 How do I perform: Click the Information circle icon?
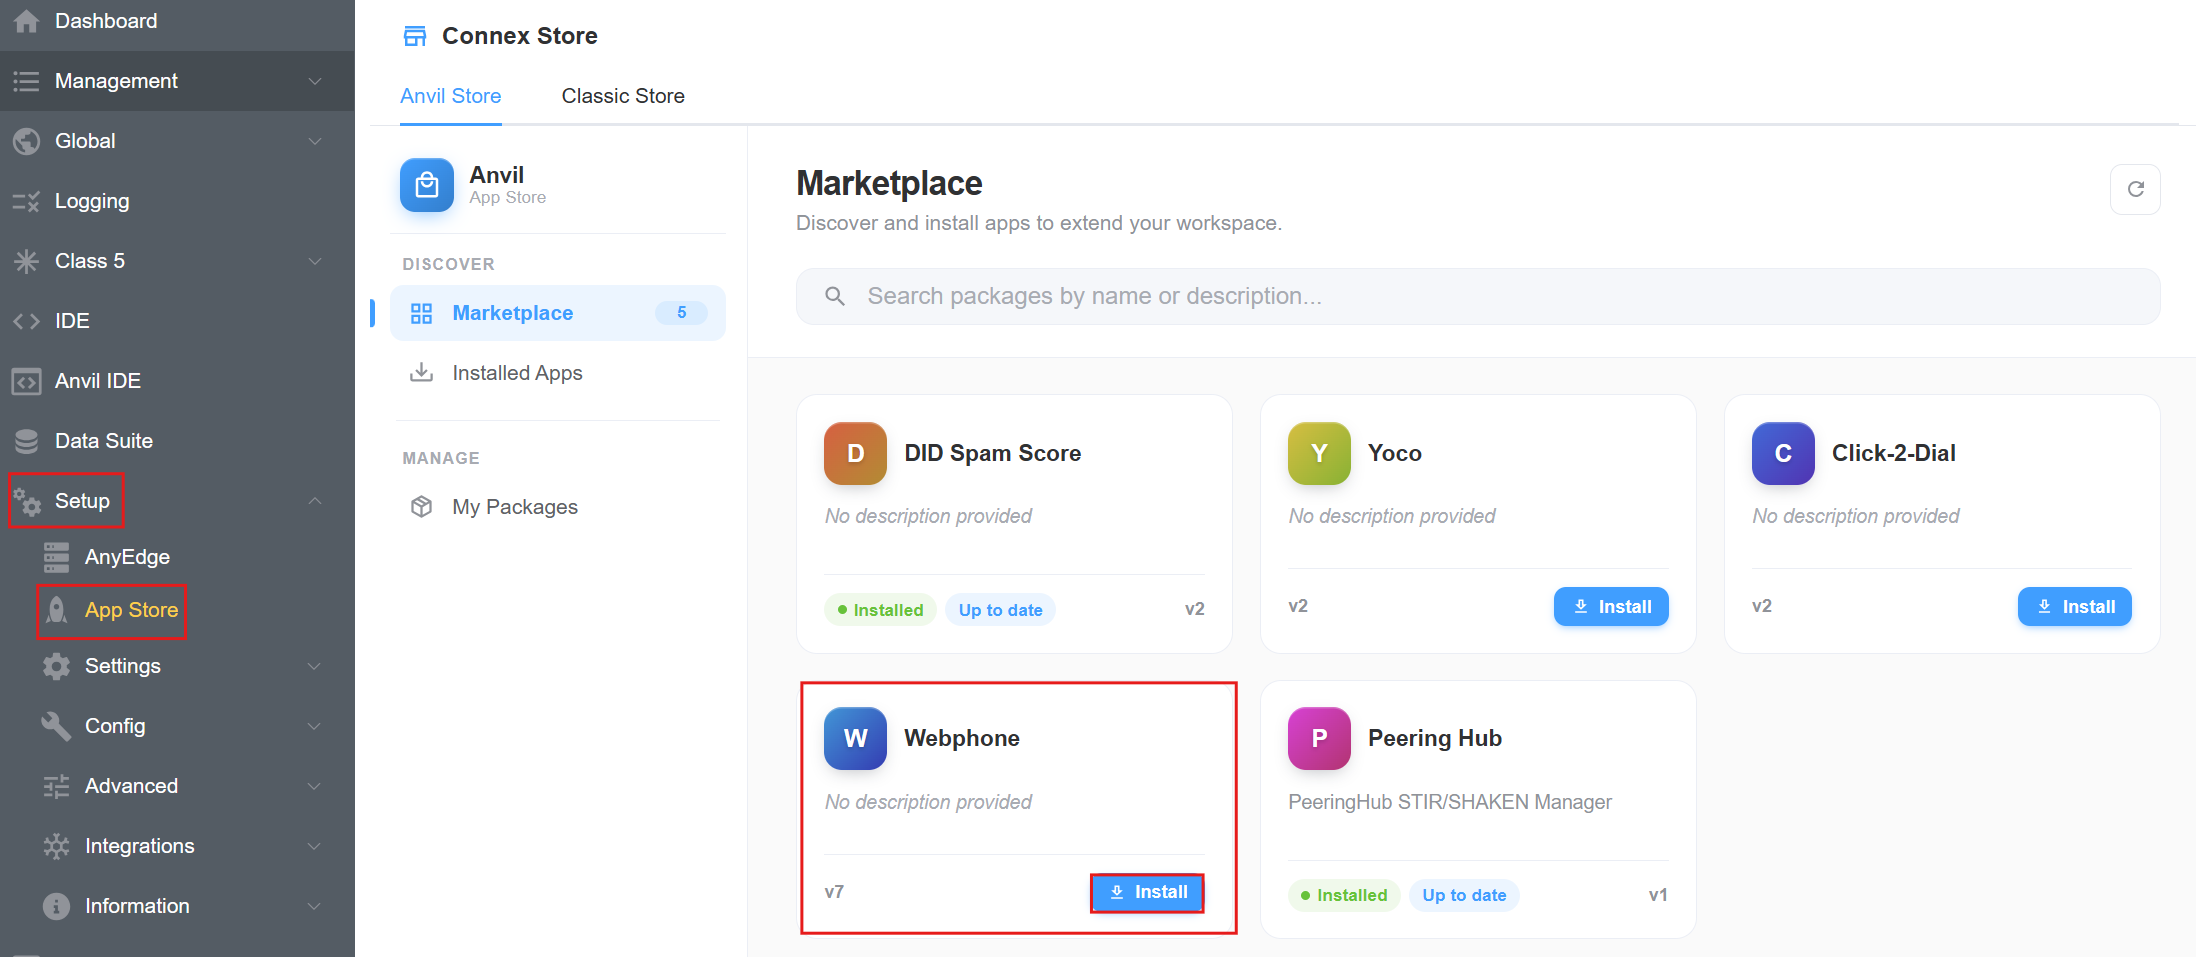click(x=57, y=906)
